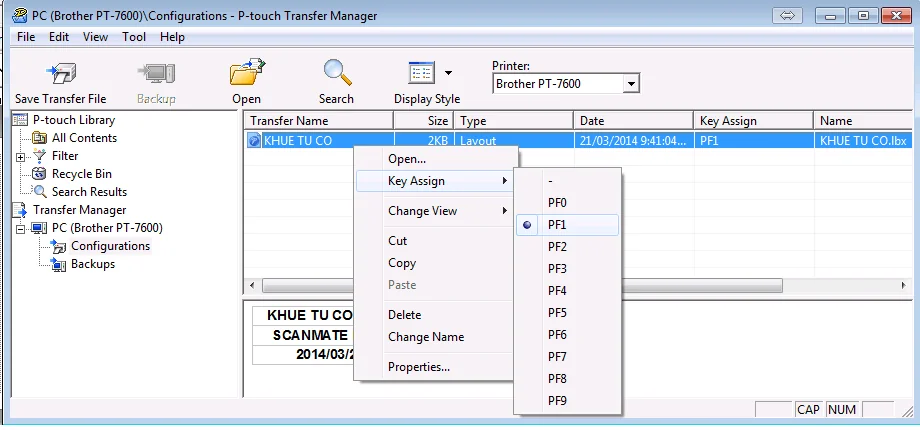Open the Tool menu in menu bar

click(134, 37)
